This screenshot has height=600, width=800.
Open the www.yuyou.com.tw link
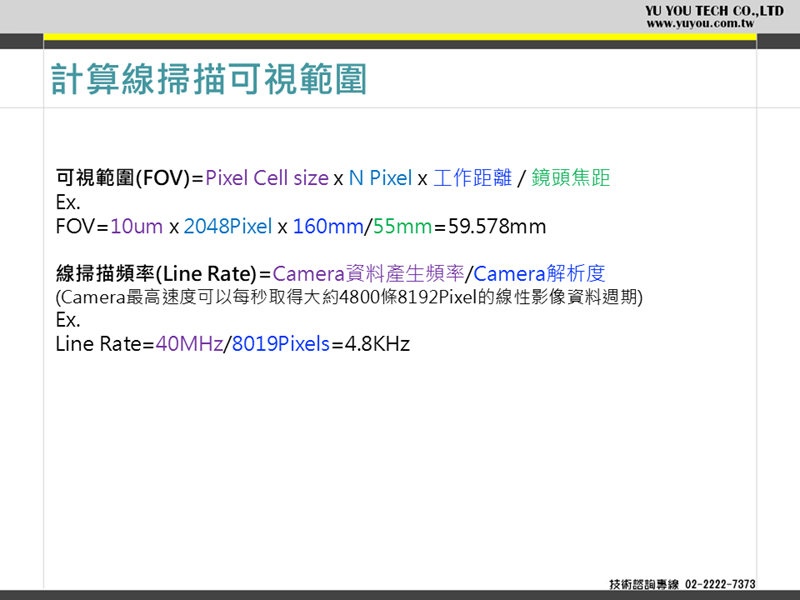(700, 23)
